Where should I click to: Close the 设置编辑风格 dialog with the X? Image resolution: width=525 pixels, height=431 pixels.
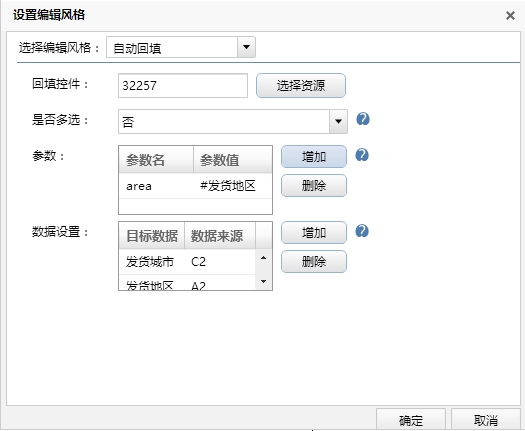point(510,15)
